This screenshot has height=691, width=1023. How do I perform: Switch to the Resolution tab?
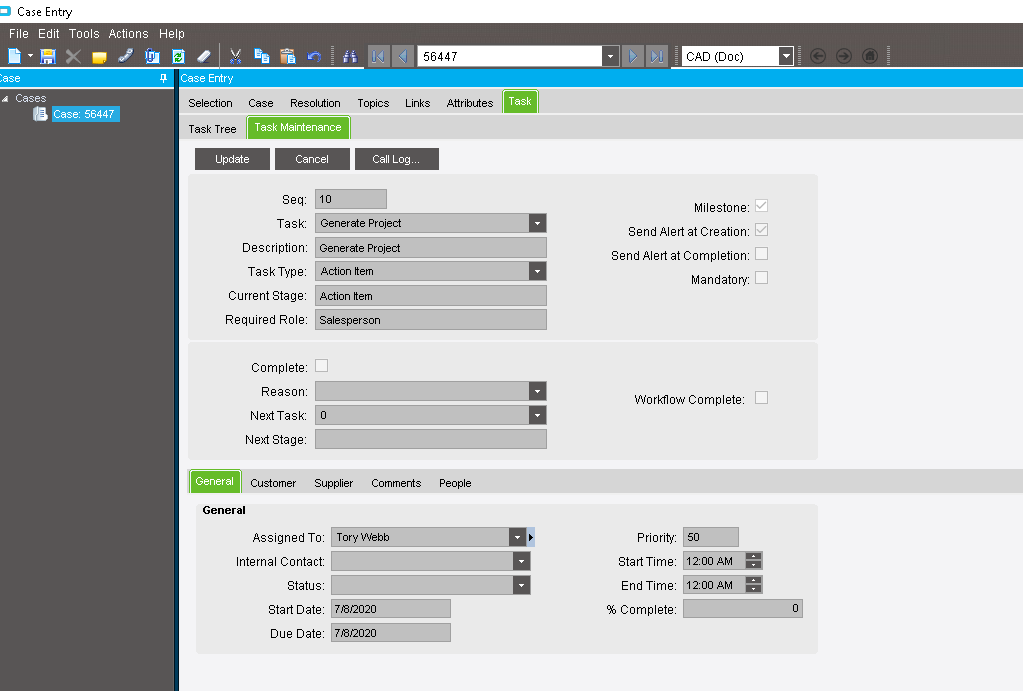pos(315,103)
